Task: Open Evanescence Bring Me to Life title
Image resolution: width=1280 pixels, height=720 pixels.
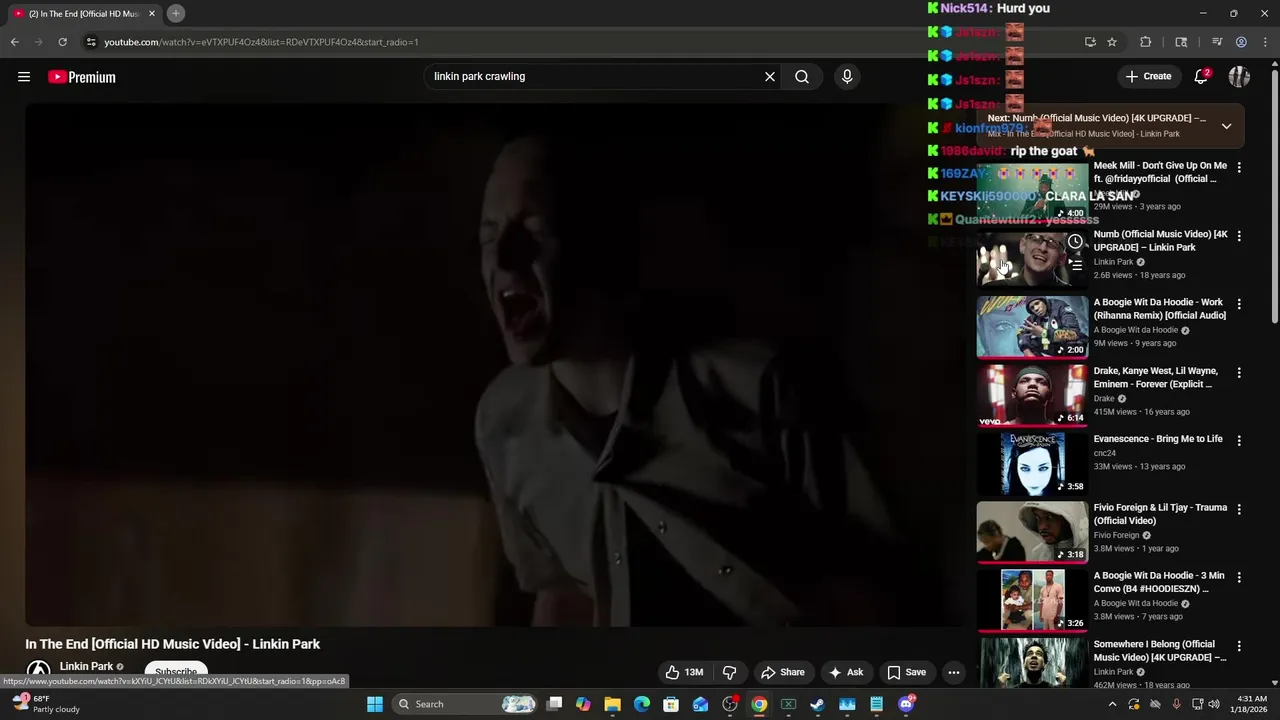Action: [1158, 439]
